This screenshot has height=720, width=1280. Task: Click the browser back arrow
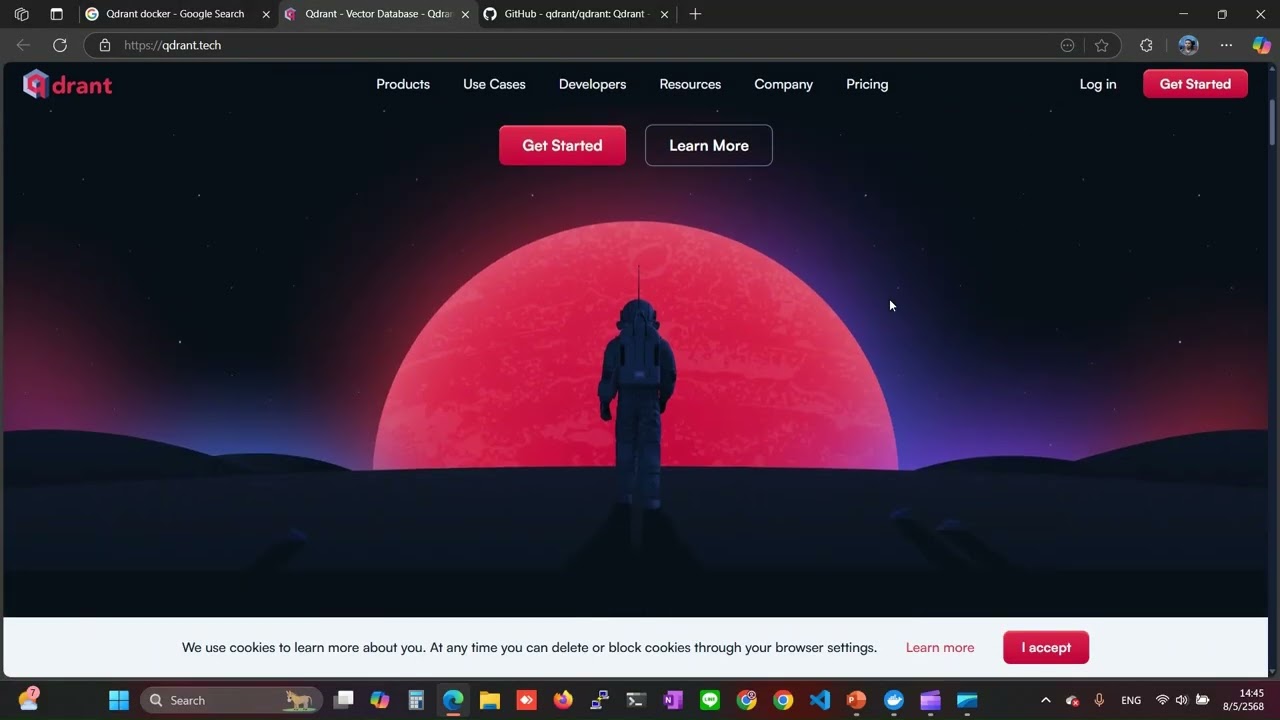23,45
